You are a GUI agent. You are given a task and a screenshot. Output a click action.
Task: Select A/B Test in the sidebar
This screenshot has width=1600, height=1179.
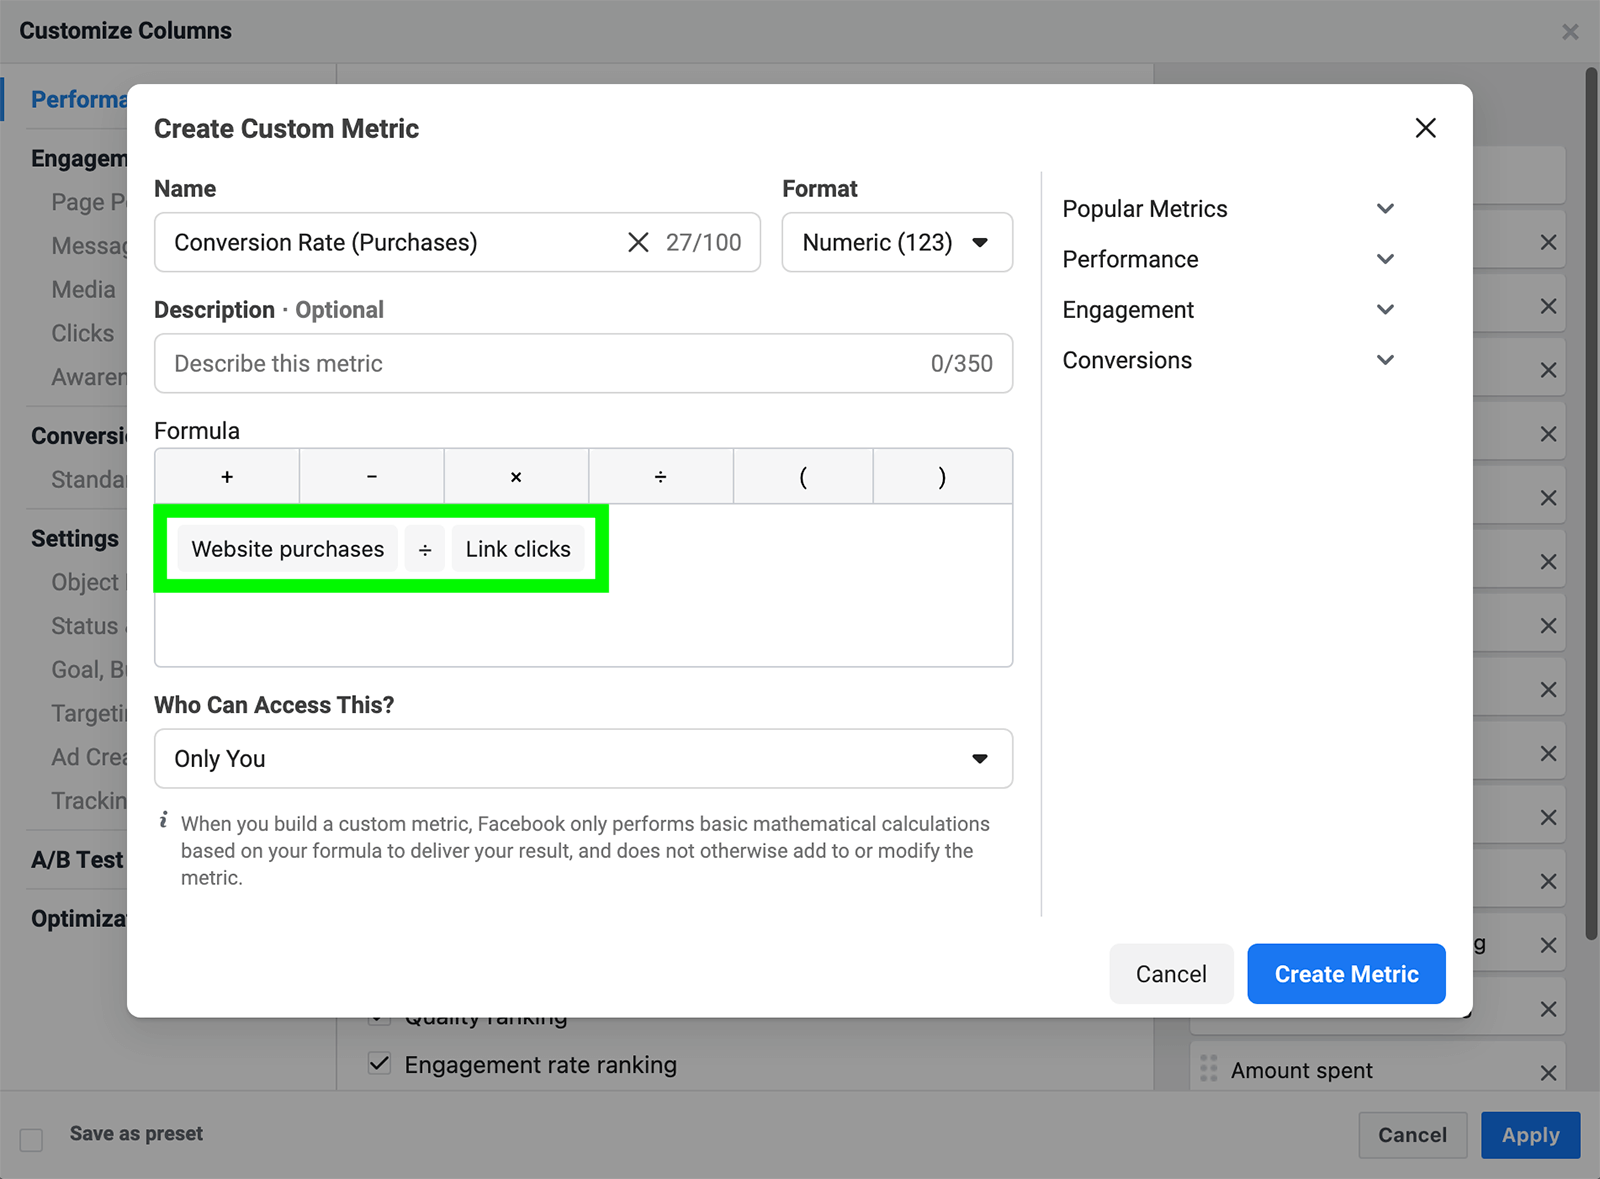click(77, 859)
